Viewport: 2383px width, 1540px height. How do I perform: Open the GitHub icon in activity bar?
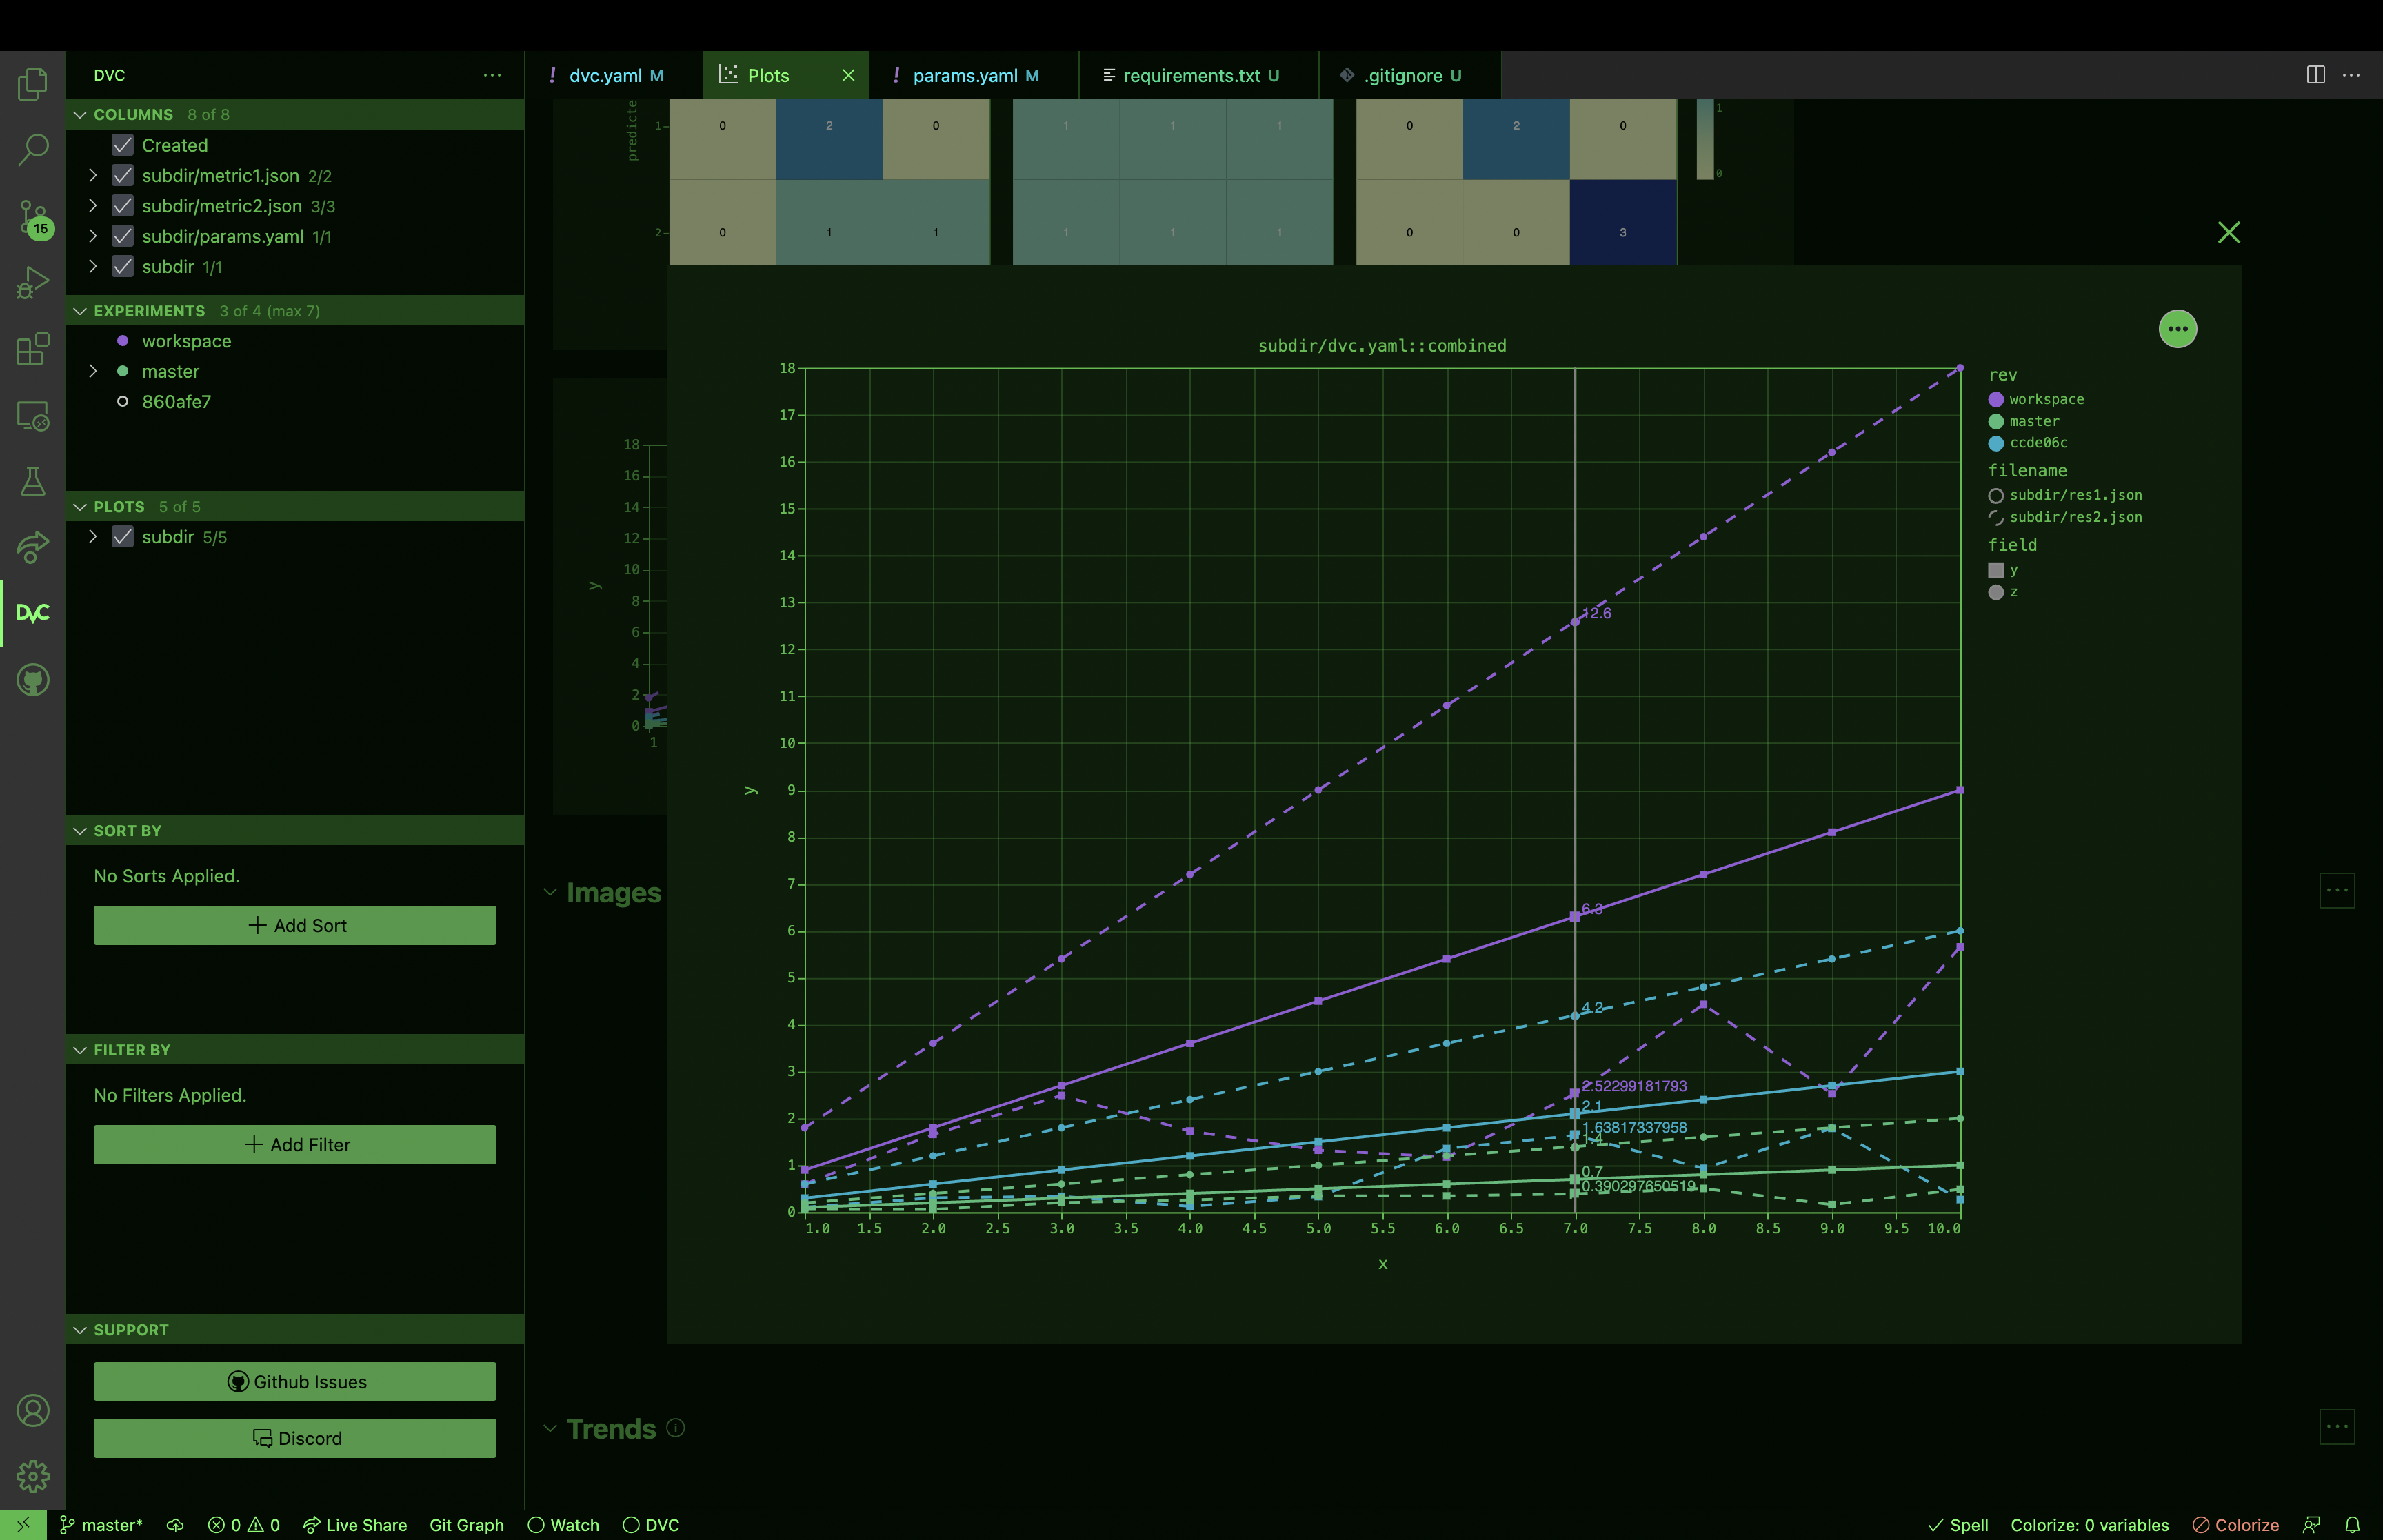(x=32, y=680)
